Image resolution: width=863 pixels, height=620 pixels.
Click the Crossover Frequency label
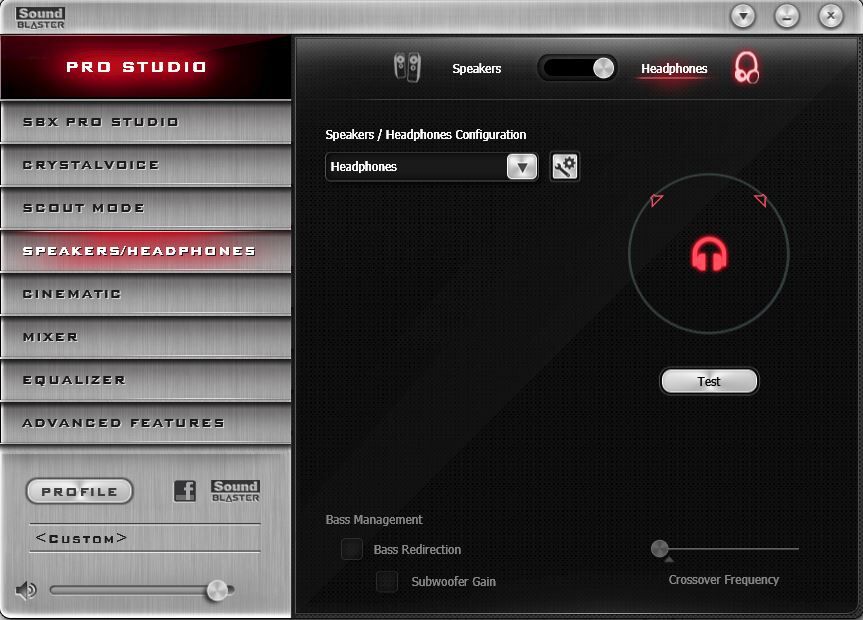tap(723, 580)
